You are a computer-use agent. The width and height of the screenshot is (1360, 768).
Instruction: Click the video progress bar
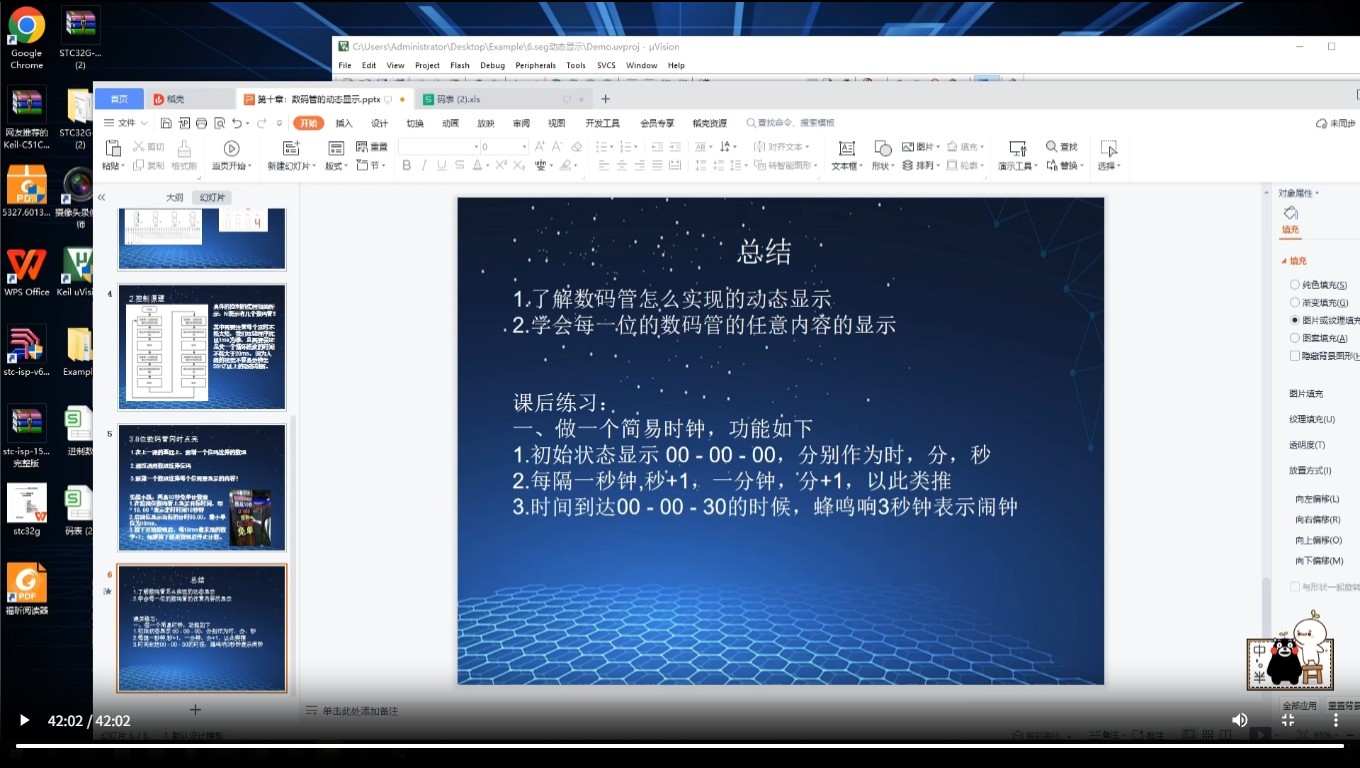[680, 745]
